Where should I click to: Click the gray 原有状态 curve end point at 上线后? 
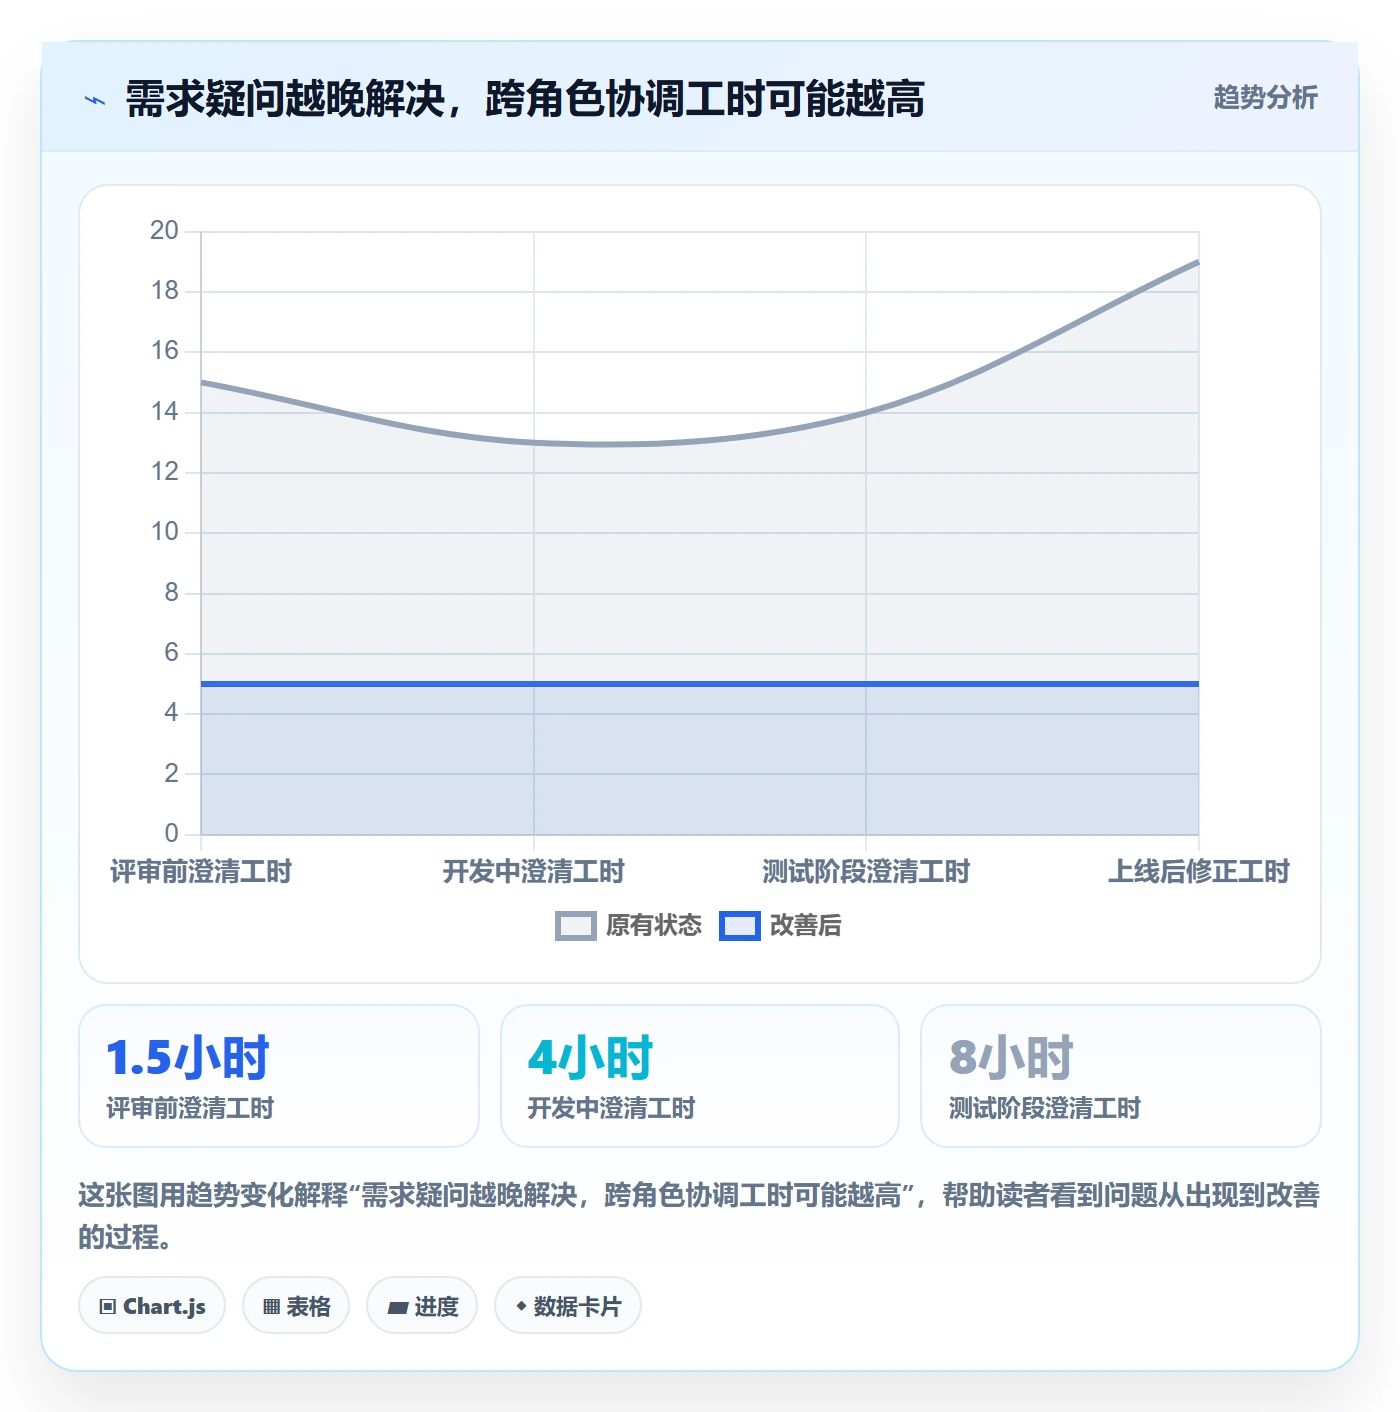click(1197, 263)
